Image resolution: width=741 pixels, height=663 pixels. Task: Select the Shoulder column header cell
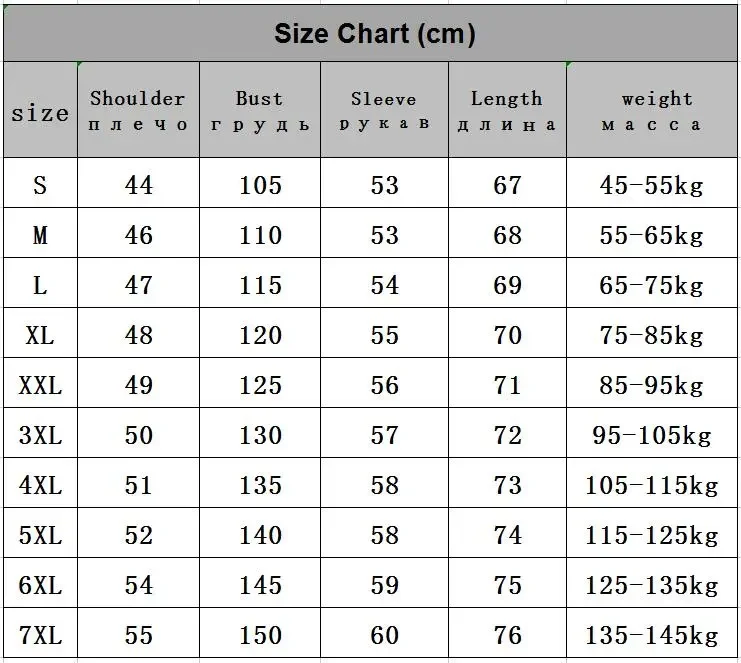[x=138, y=110]
